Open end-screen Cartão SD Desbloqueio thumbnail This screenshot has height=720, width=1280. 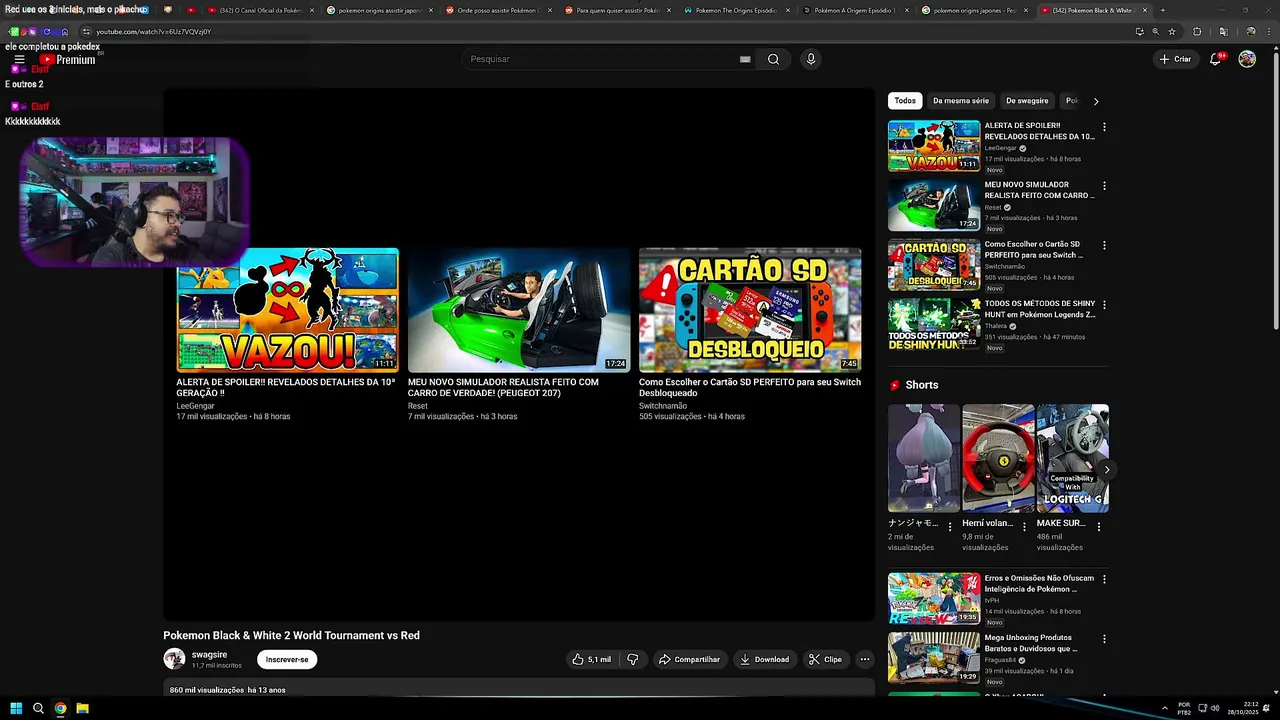[750, 310]
